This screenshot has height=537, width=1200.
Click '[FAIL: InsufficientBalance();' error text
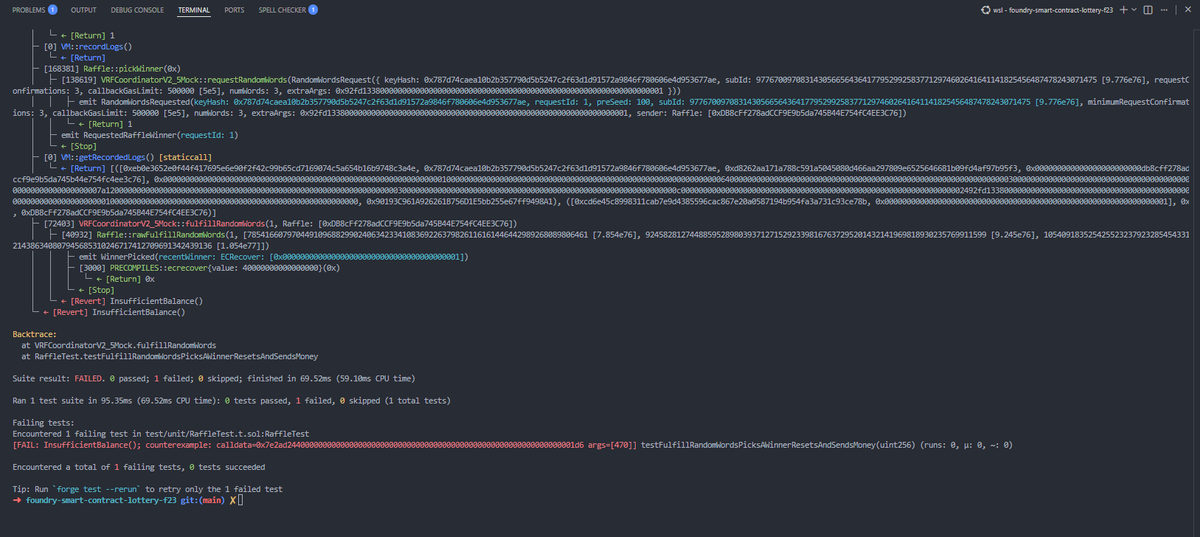coord(78,444)
